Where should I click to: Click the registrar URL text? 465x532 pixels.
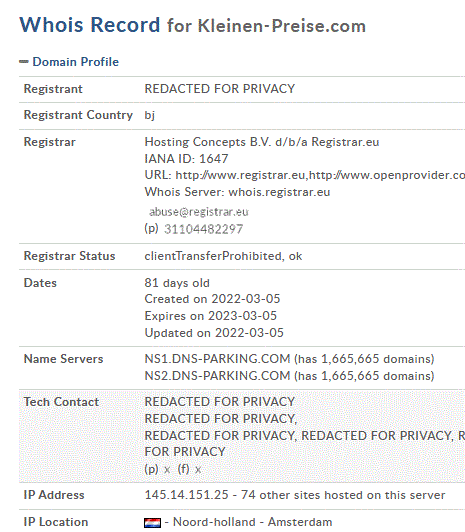320,175
